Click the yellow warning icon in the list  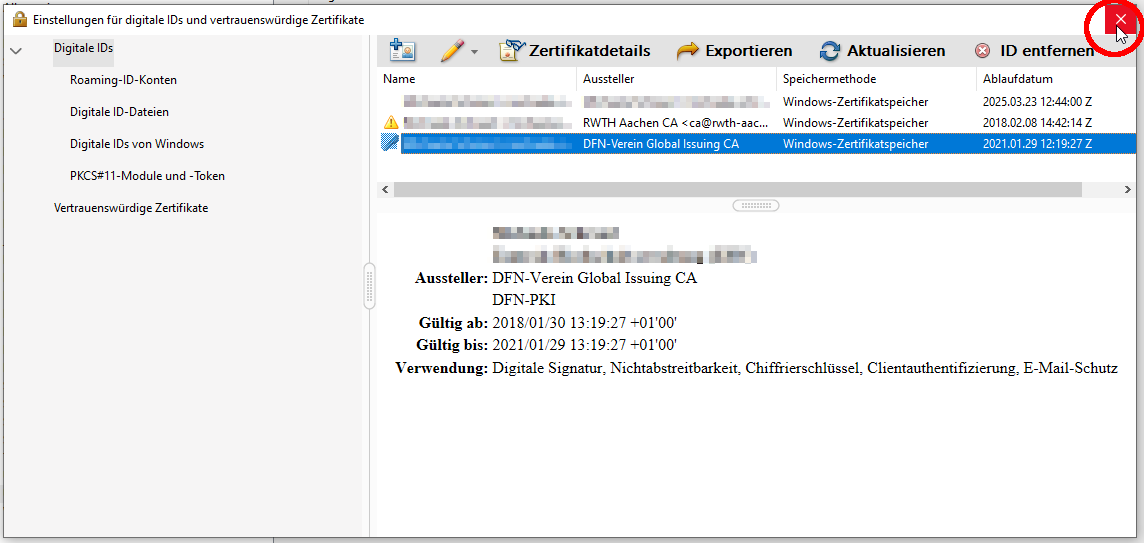[390, 123]
